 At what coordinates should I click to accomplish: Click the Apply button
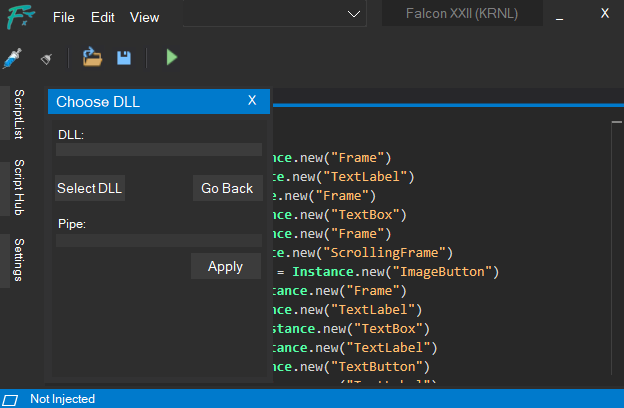226,266
